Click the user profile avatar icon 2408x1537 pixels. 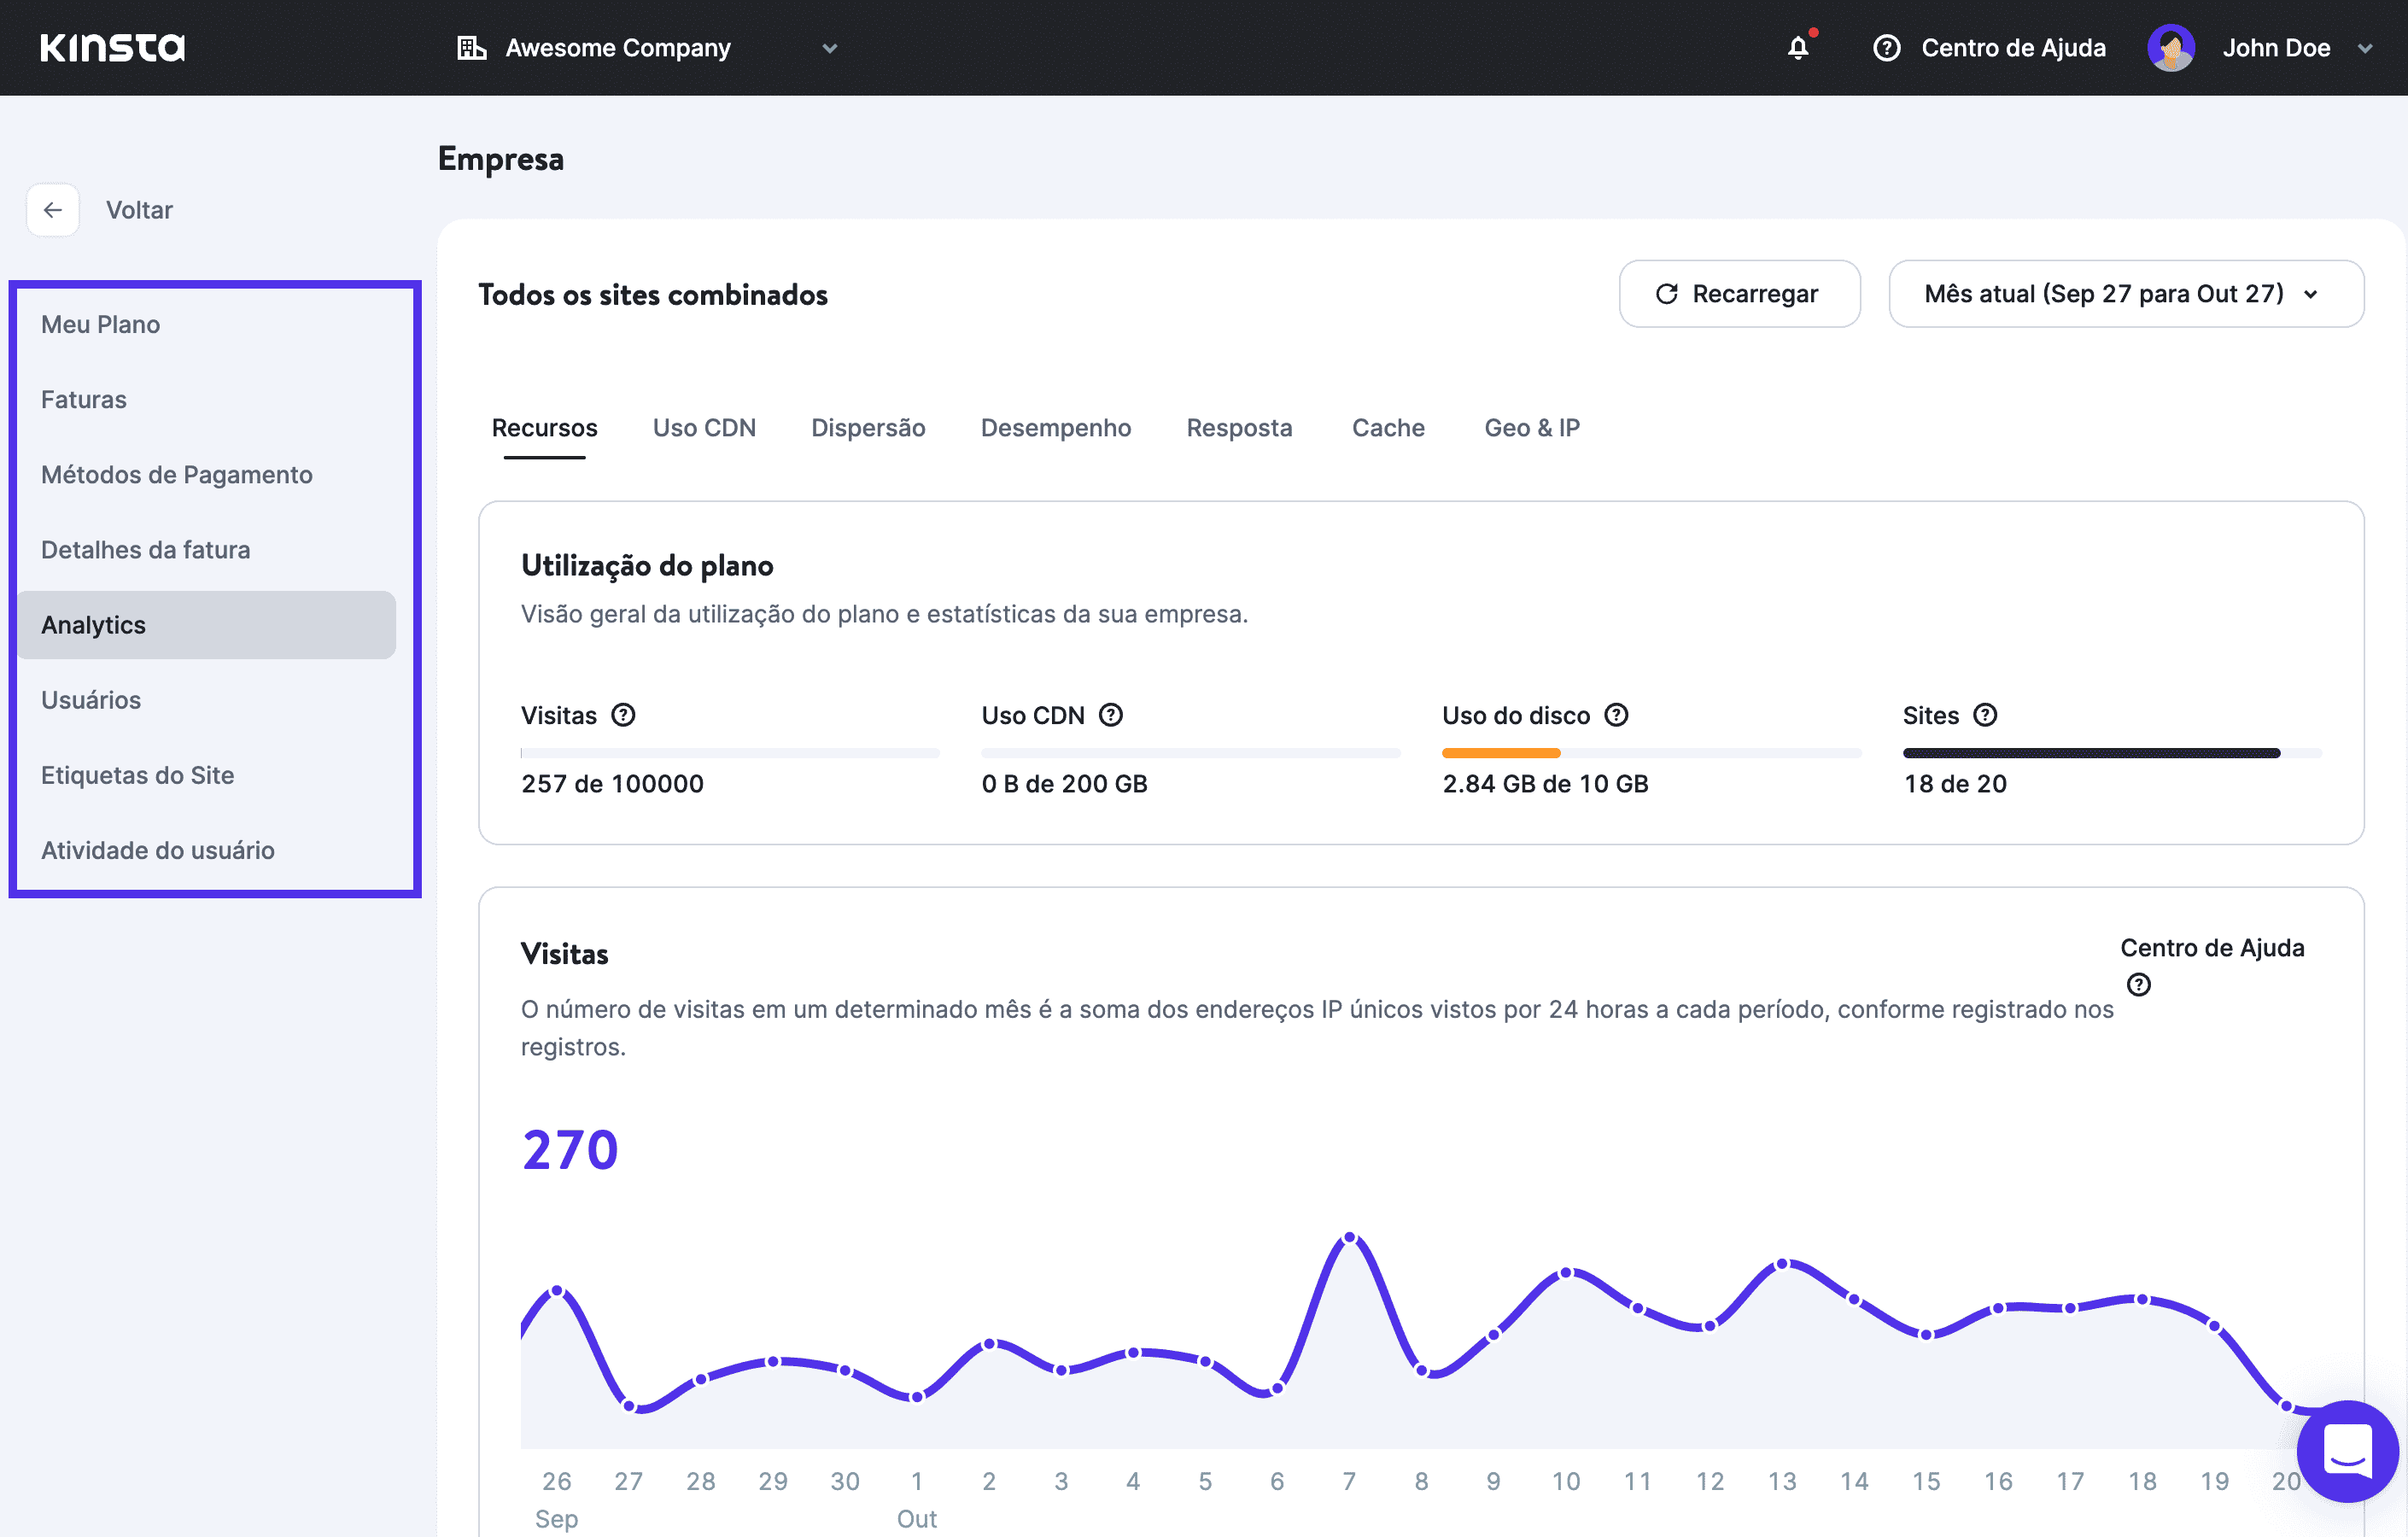[2171, 47]
